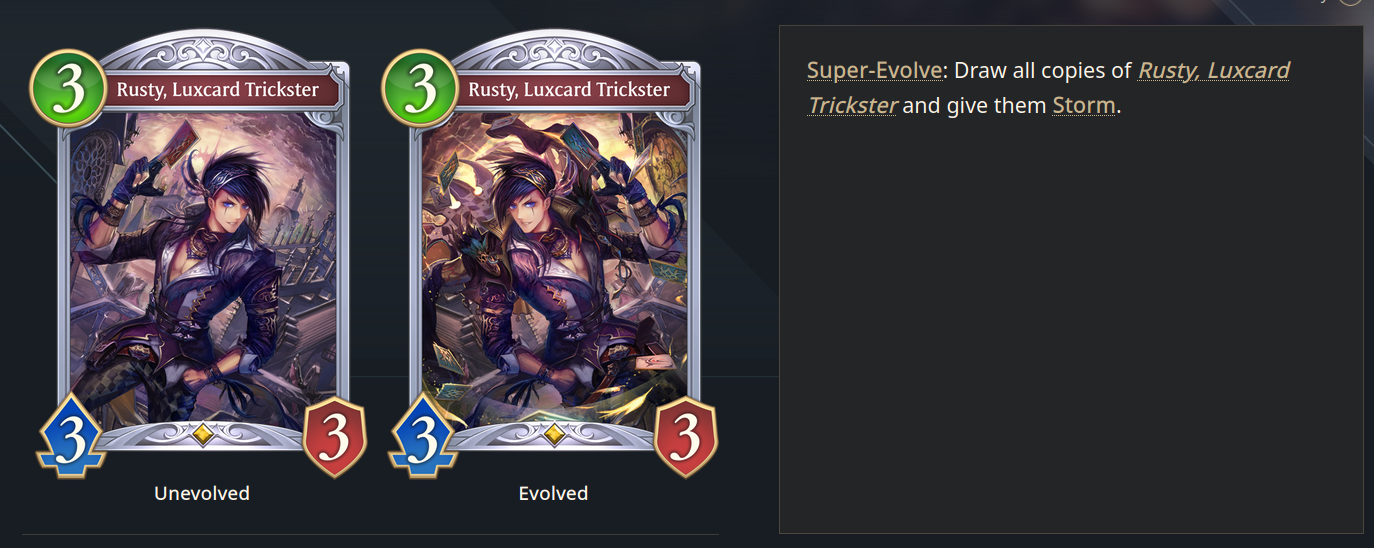
Task: Select the Unevolved label below the card
Action: pos(202,494)
